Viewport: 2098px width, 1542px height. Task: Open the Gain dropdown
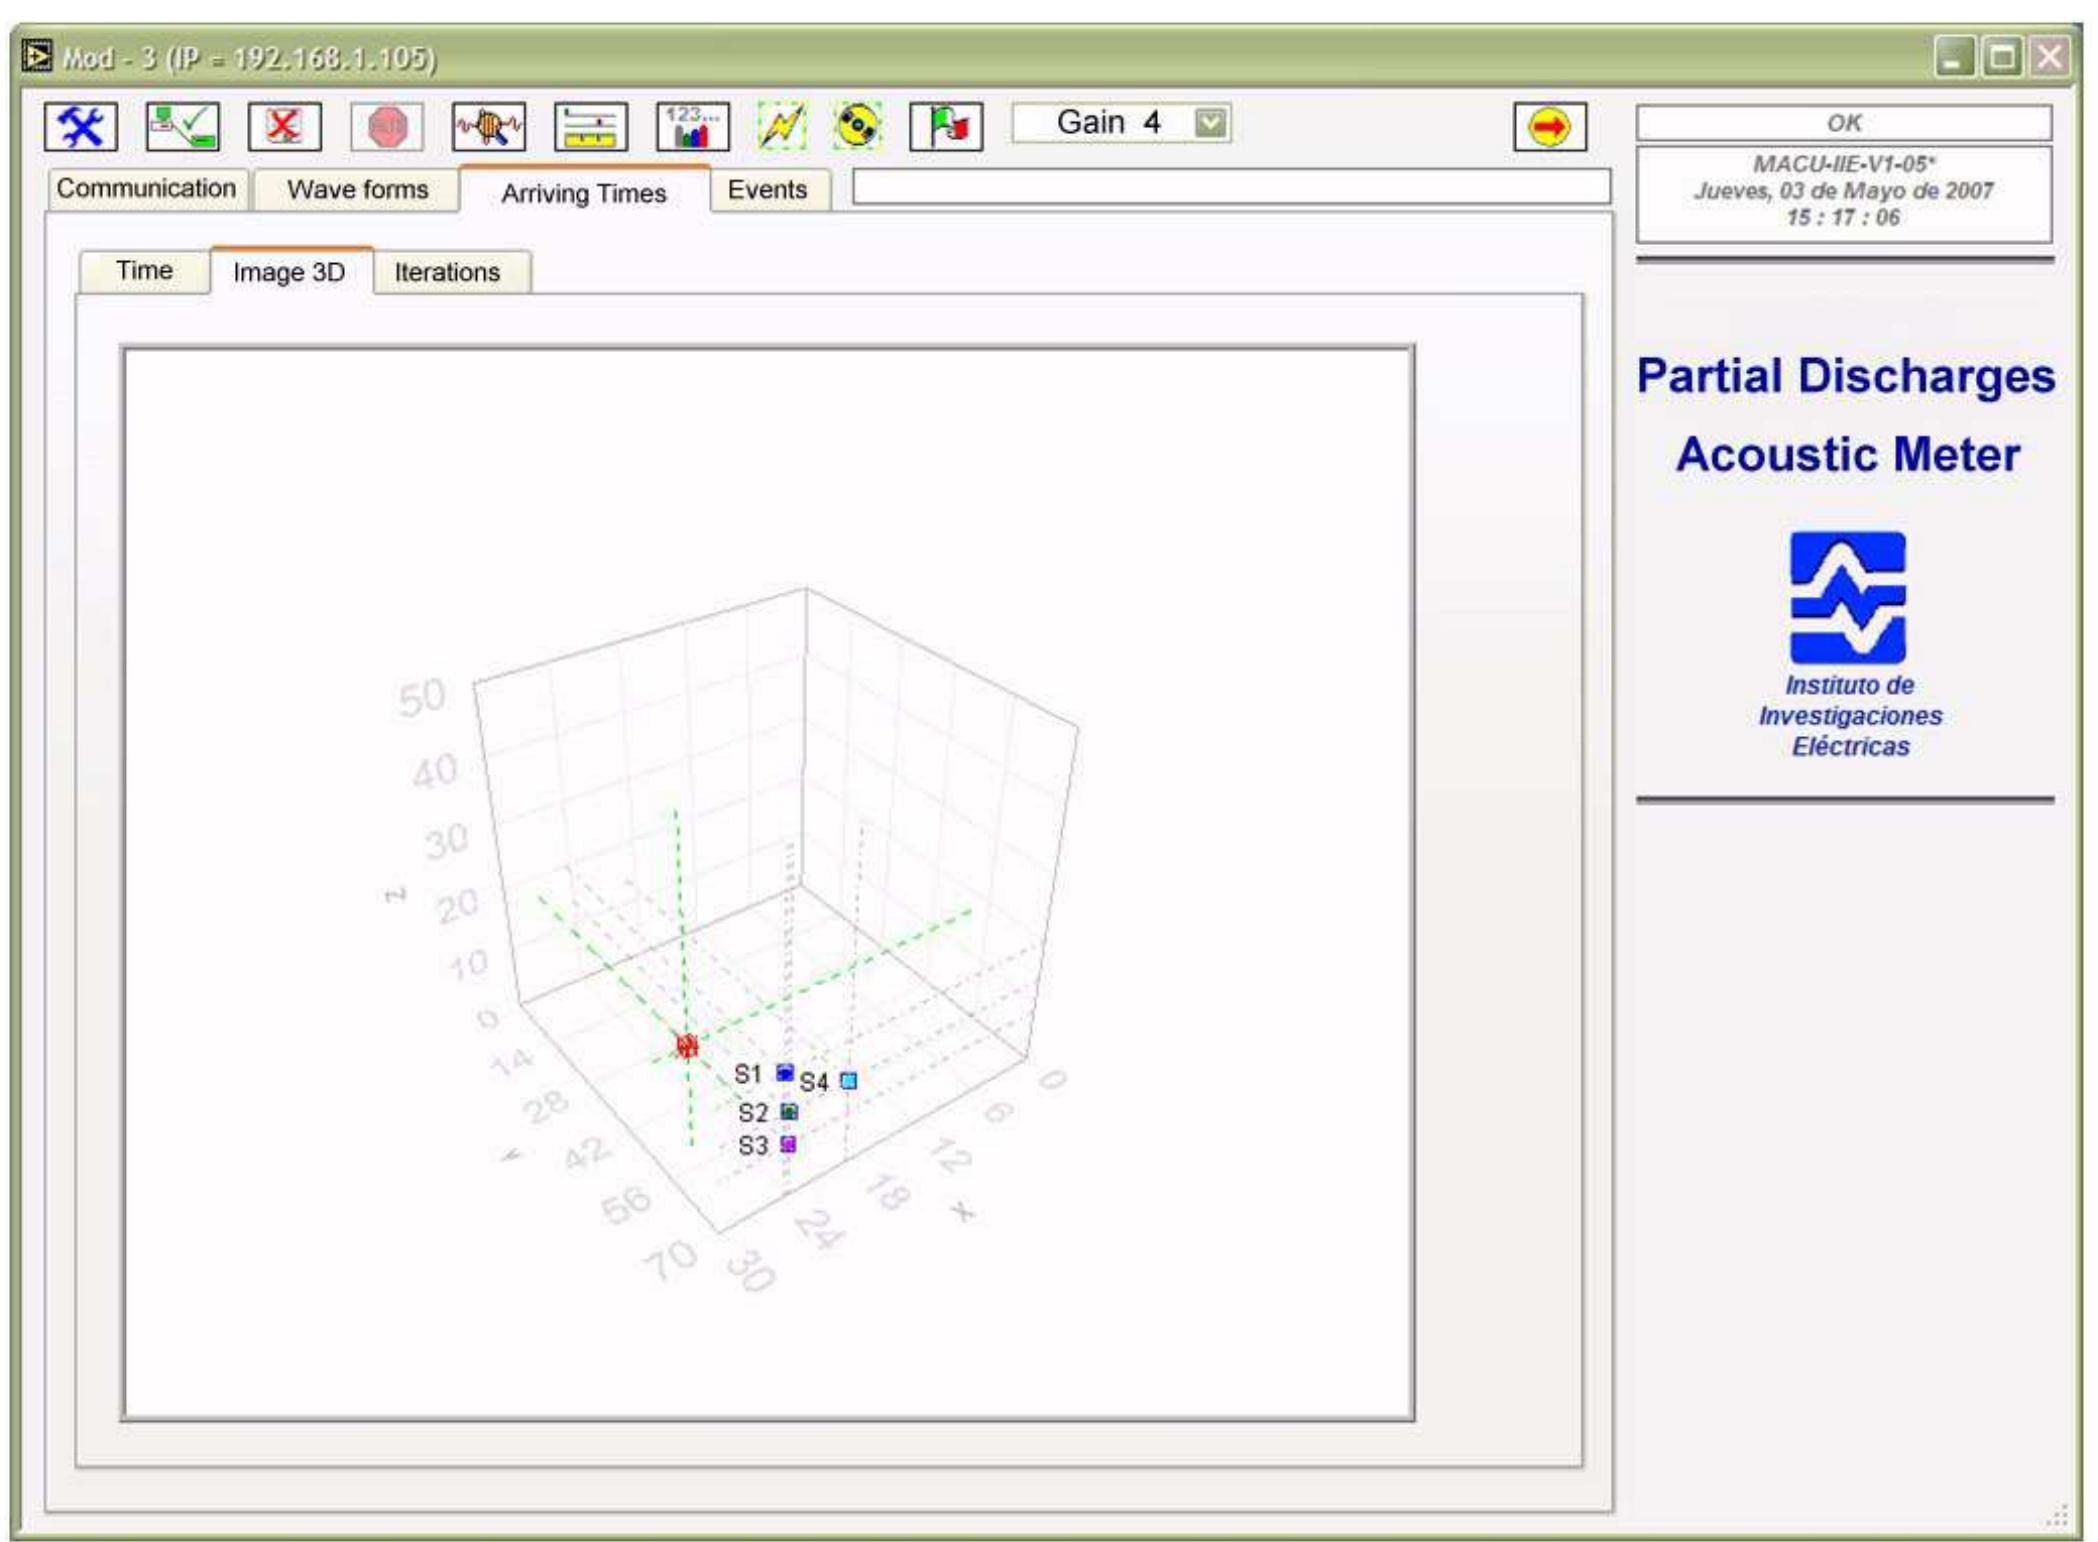coord(1120,127)
